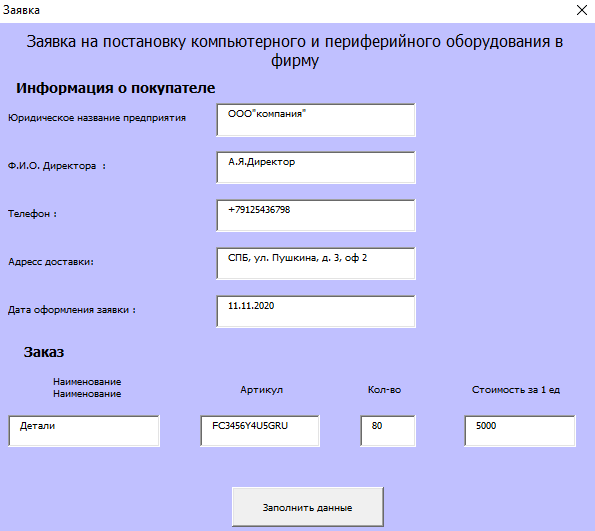Click the 'Заказ' section heading
The height and width of the screenshot is (531, 595).
(x=44, y=352)
